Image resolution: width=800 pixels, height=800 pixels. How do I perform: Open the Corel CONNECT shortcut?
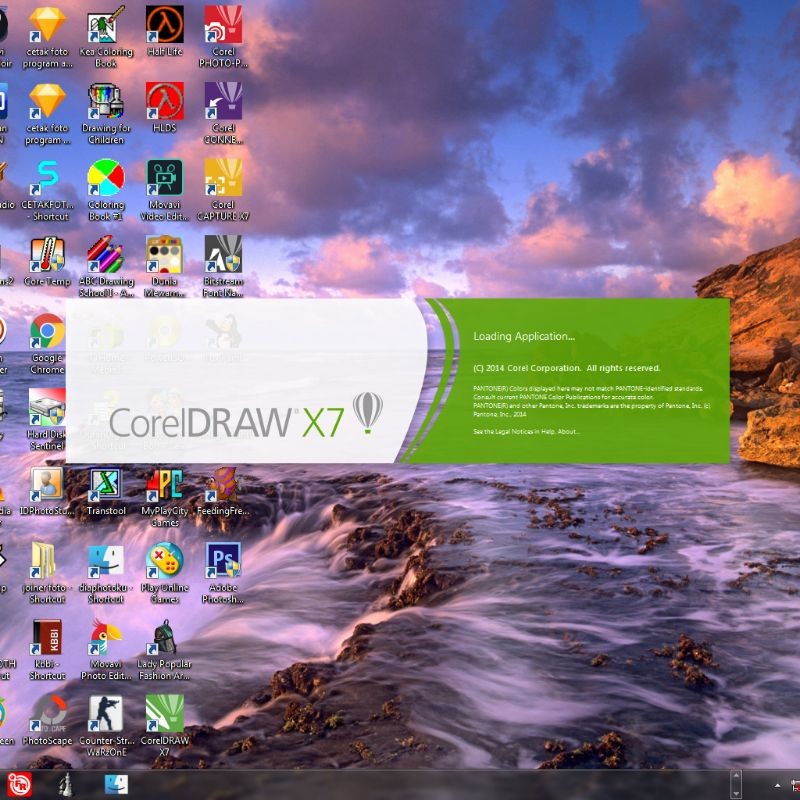tap(223, 113)
